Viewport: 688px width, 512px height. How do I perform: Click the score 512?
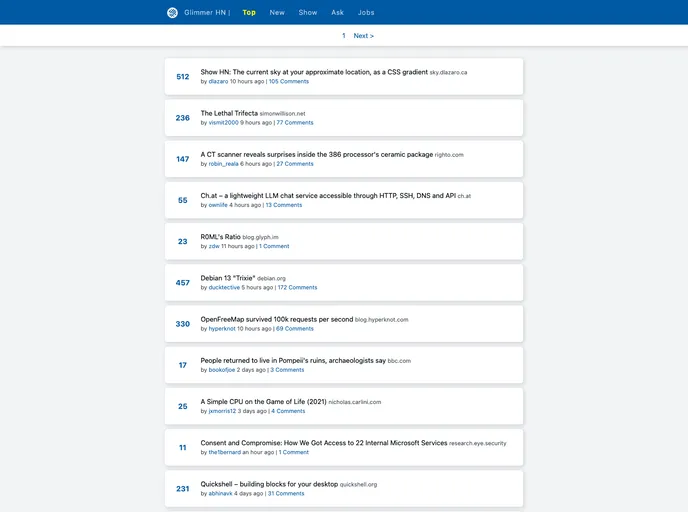[x=183, y=77]
